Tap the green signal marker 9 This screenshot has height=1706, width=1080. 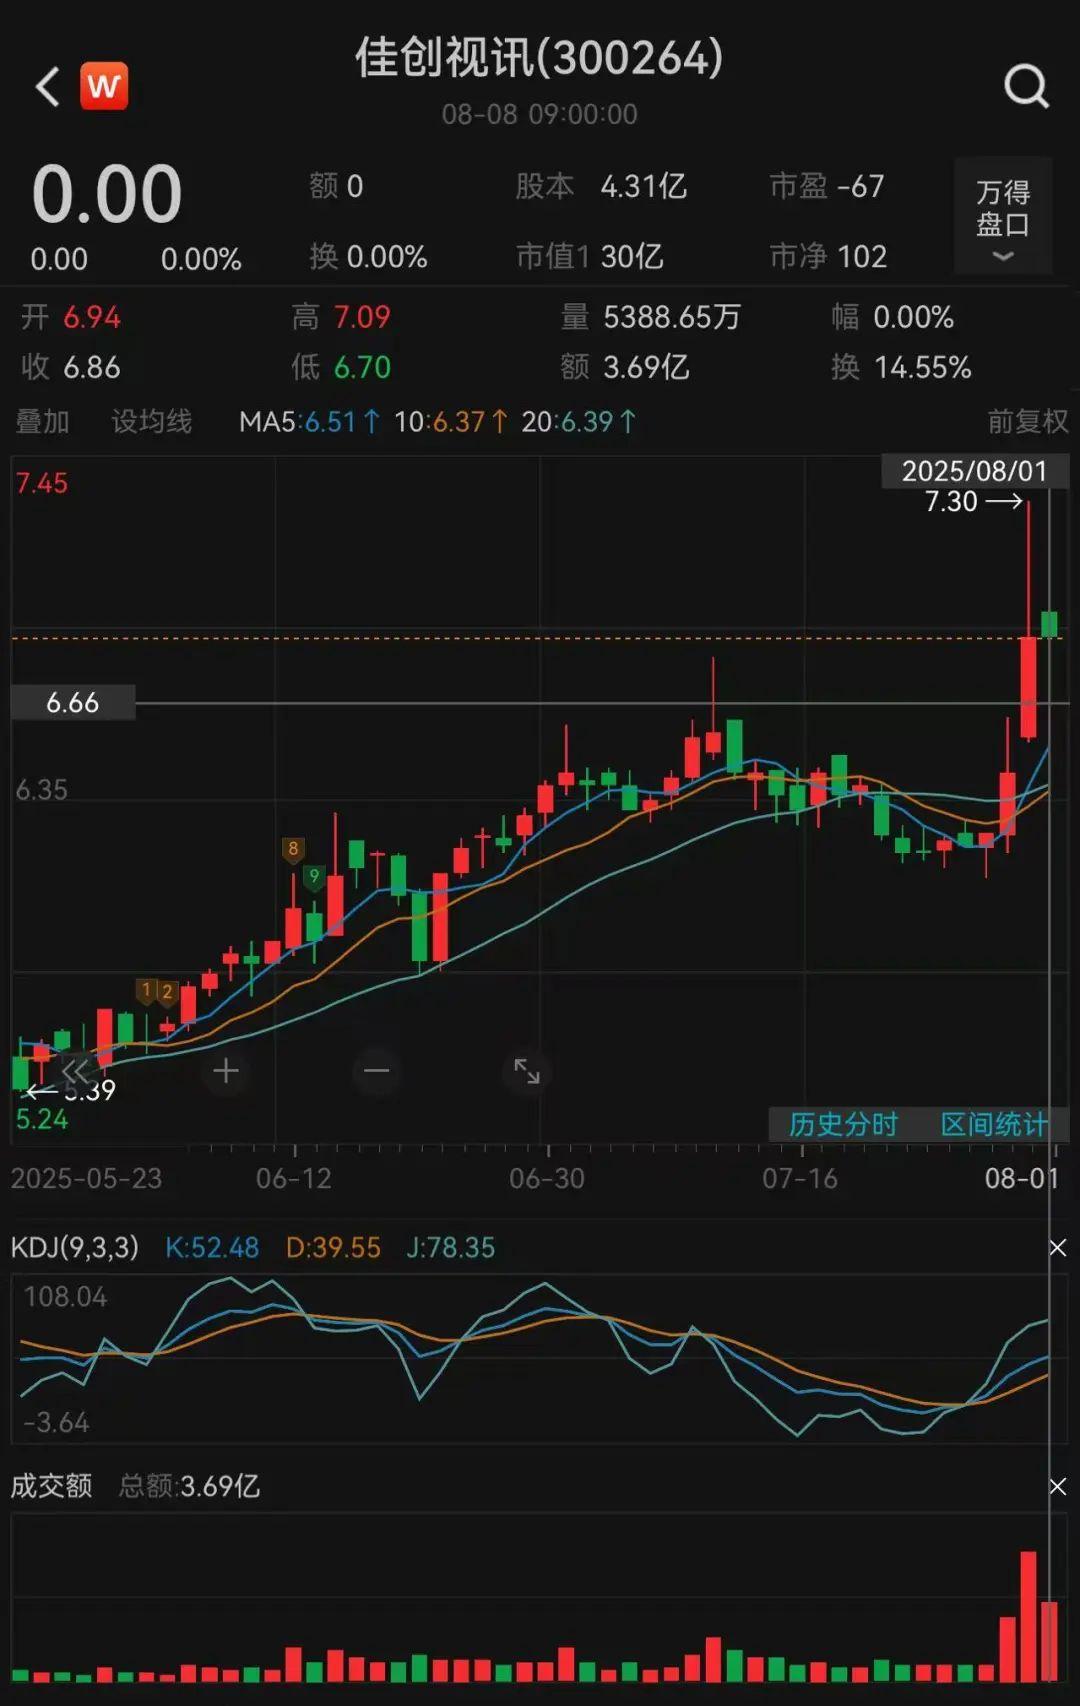click(314, 877)
